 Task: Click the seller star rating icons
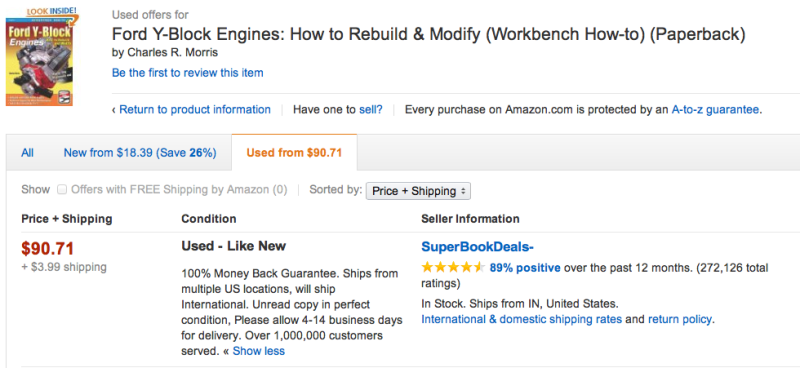453,267
